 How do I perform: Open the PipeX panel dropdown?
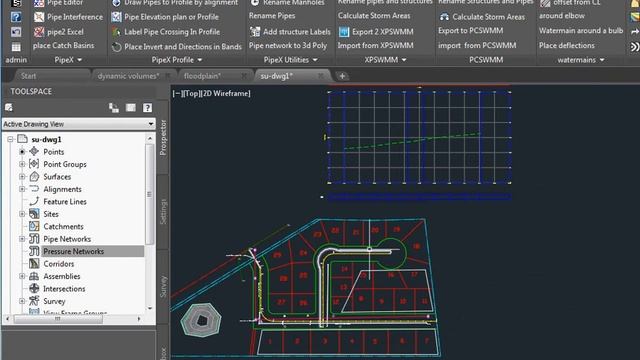coord(68,60)
